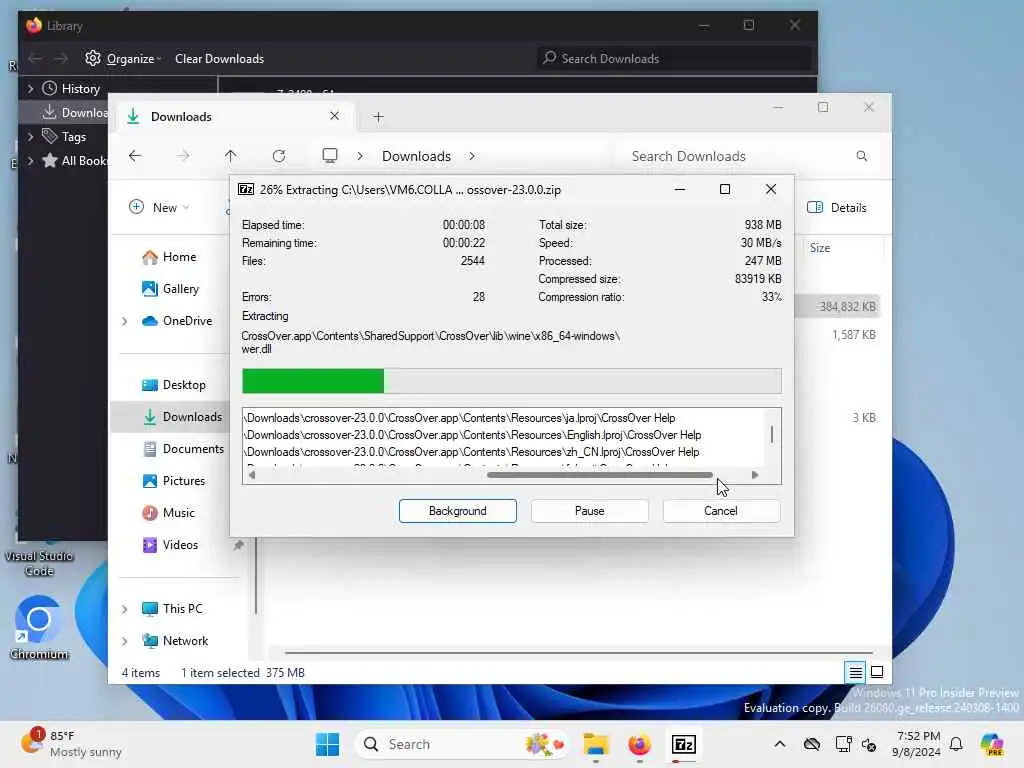This screenshot has height=768, width=1024.
Task: Go back in File Explorer
Action: (135, 155)
